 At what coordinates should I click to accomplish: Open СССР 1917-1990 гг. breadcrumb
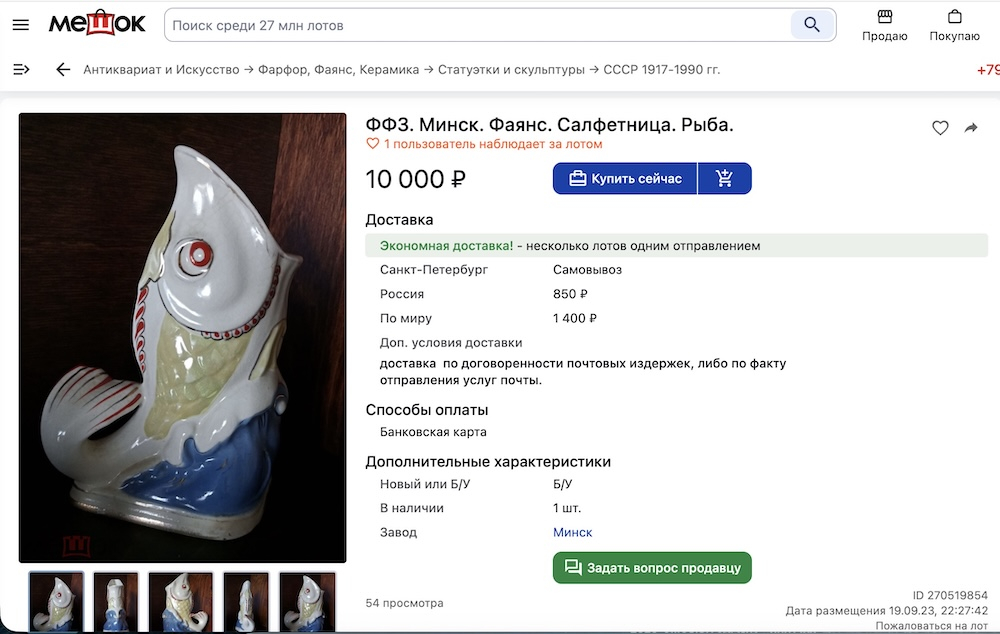tap(662, 70)
